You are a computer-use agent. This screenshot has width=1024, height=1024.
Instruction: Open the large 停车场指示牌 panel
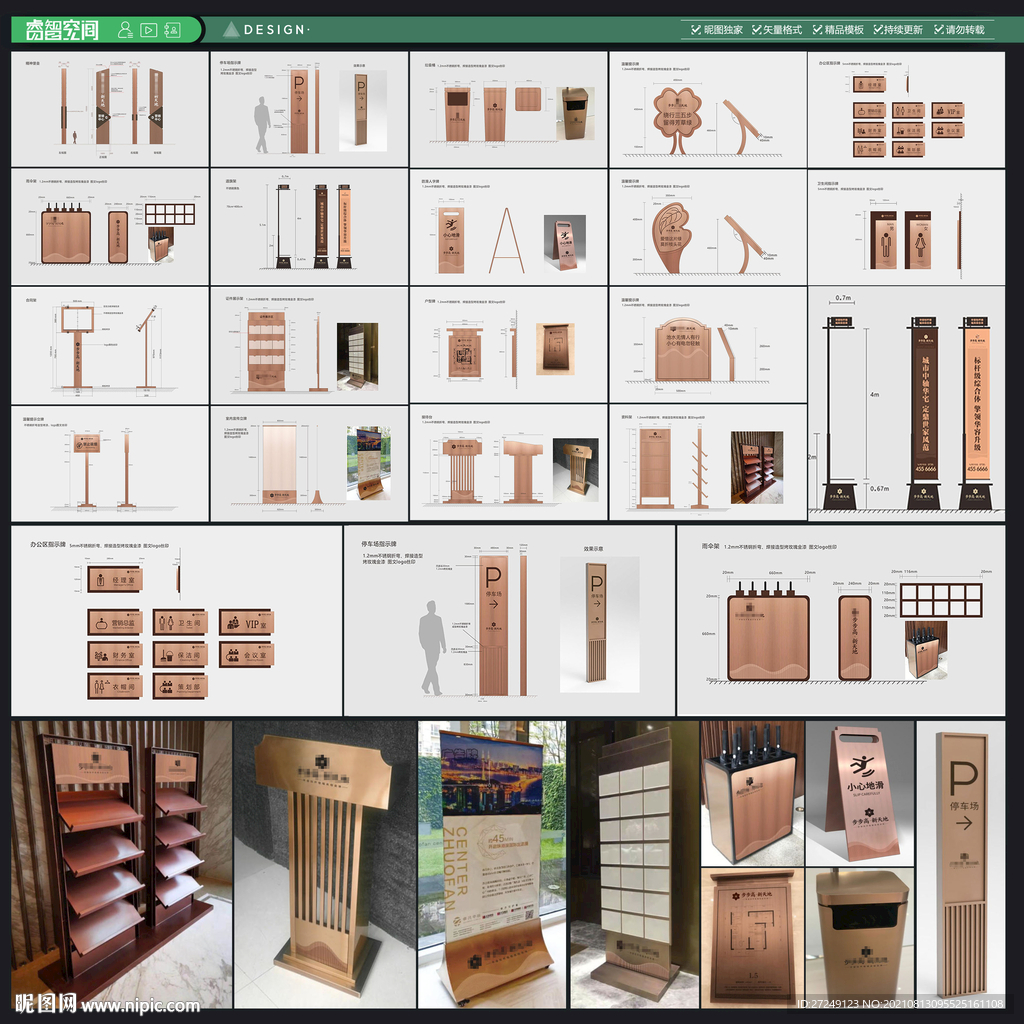coord(509,621)
